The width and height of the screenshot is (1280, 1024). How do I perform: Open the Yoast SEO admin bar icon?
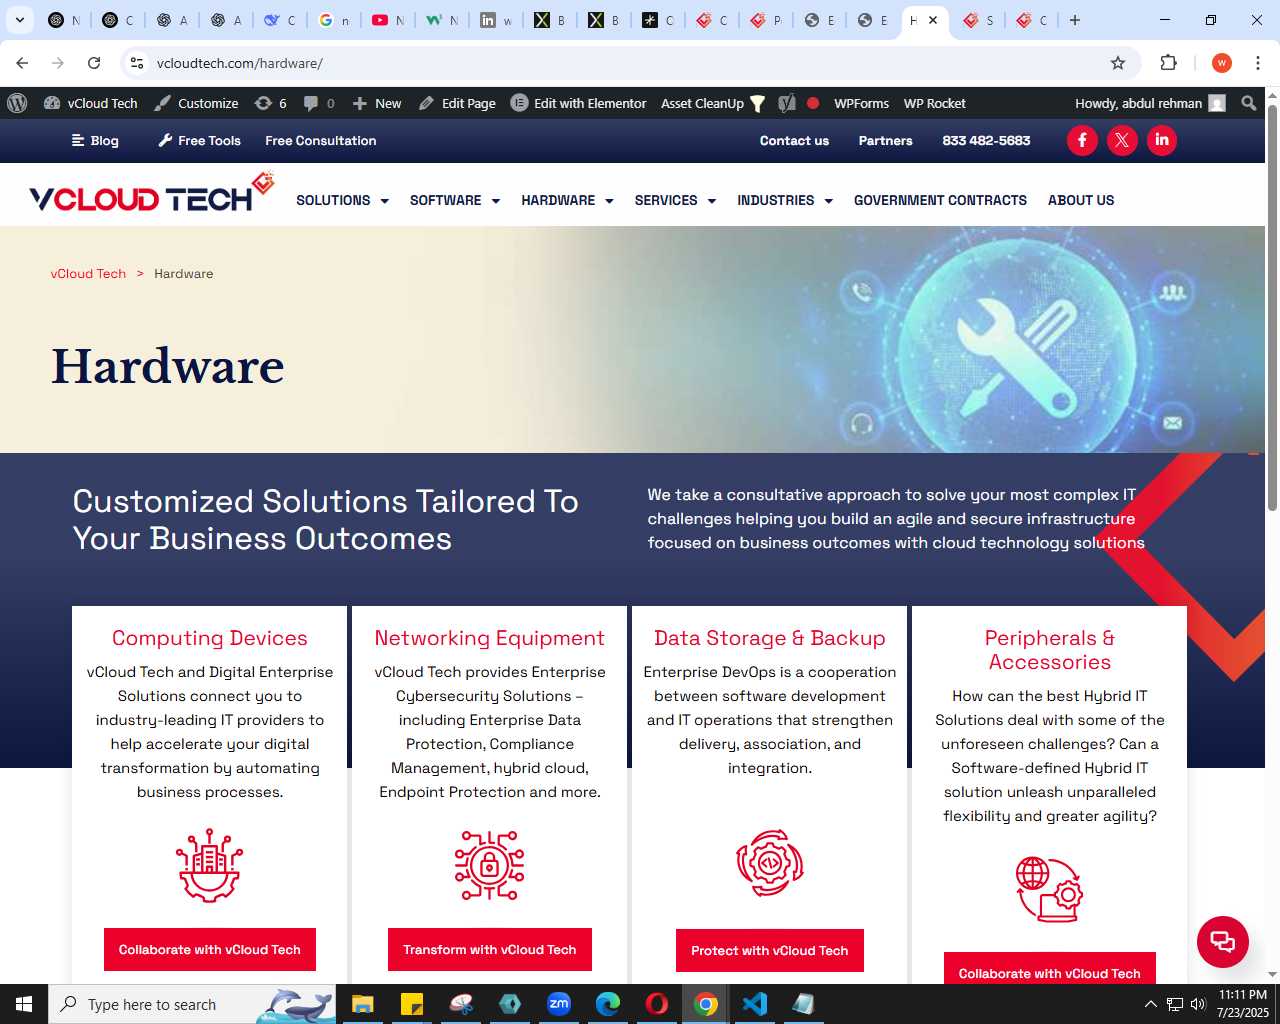point(787,103)
